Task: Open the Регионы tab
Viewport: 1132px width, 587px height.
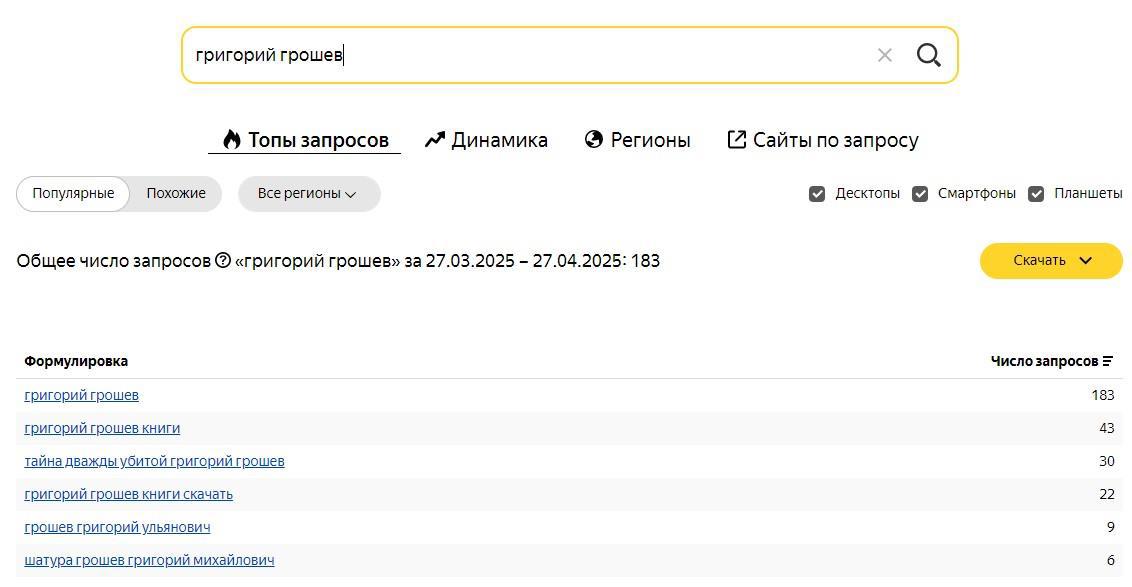Action: tap(638, 140)
